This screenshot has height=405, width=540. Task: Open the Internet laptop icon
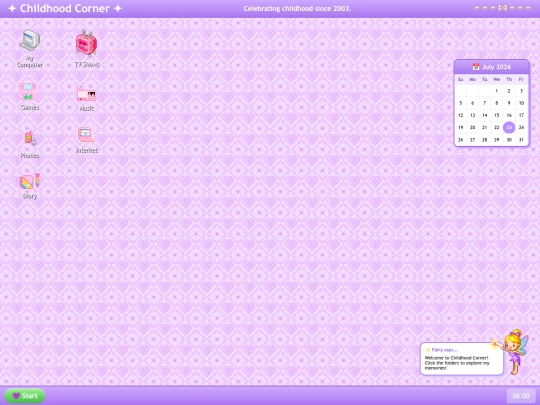[87, 140]
